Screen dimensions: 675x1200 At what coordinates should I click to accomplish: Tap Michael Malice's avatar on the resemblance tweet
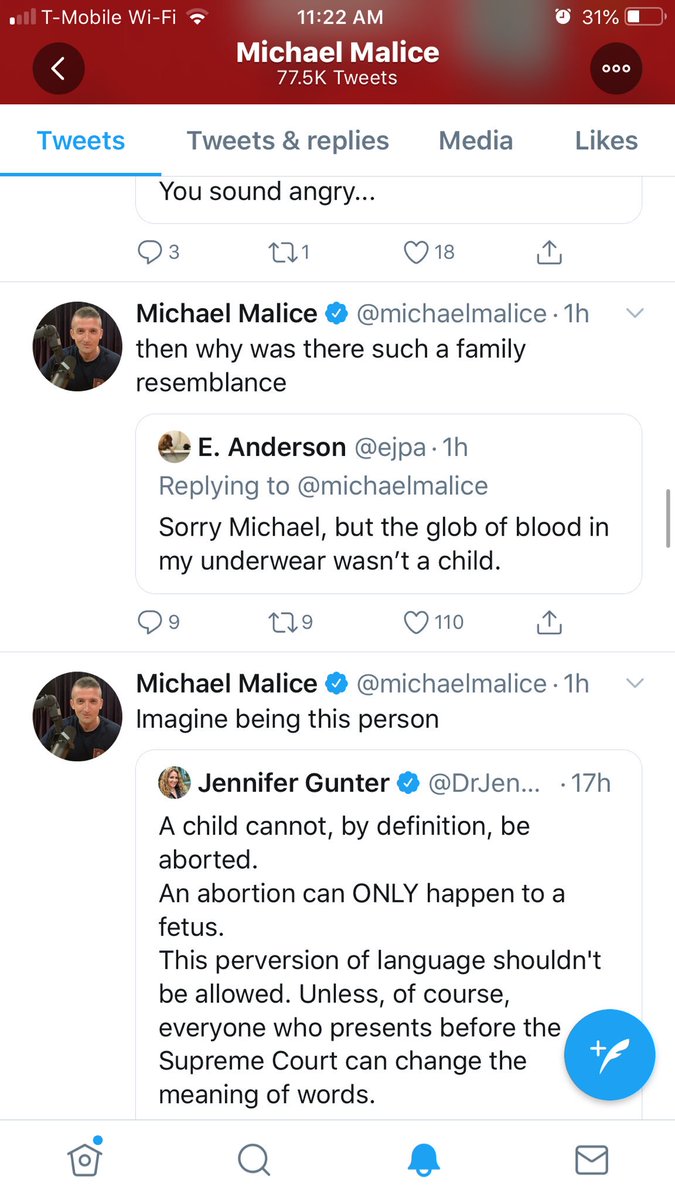(x=78, y=345)
